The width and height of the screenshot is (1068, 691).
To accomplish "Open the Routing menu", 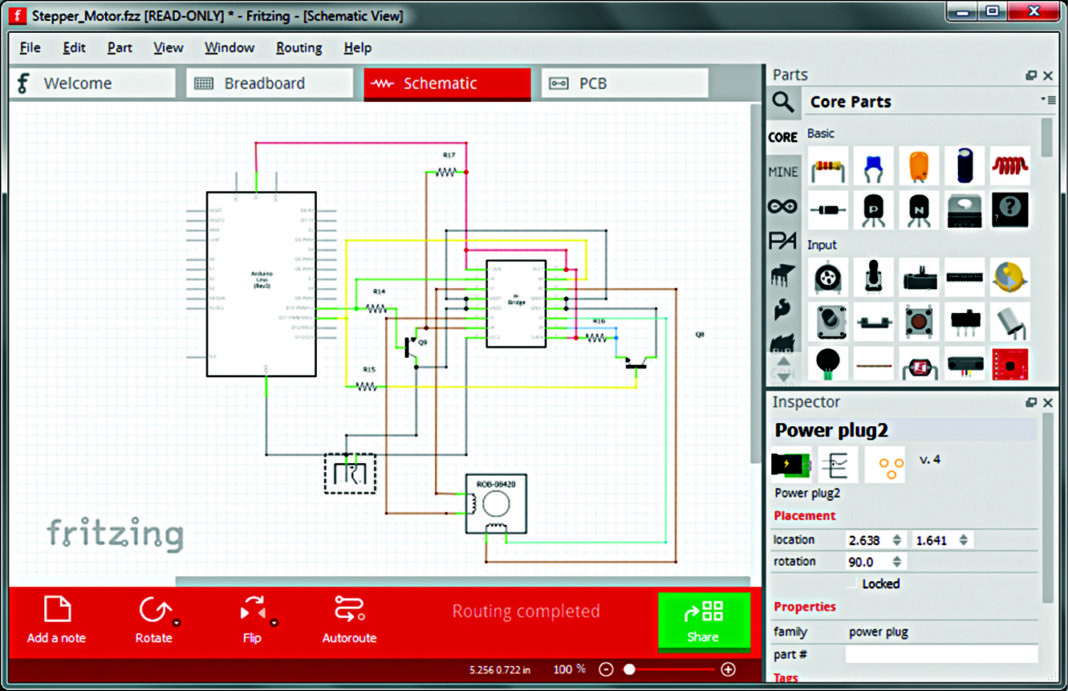I will click(298, 47).
